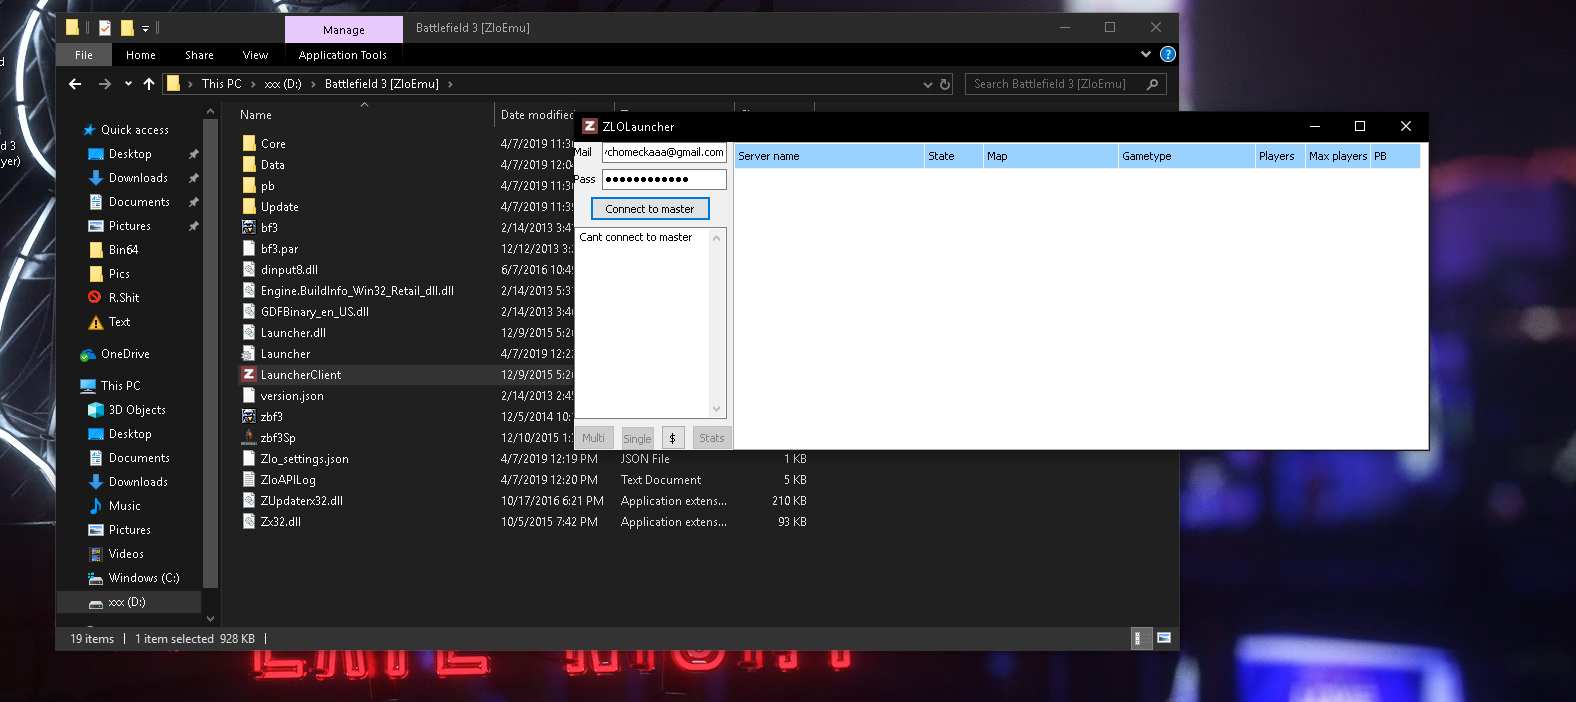This screenshot has height=702, width=1576.
Task: Click the dinput8.dll file icon
Action: (x=249, y=269)
